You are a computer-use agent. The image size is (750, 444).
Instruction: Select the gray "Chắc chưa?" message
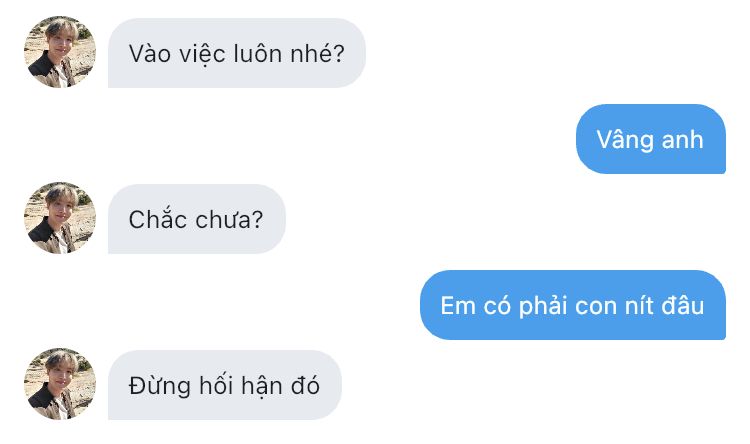click(197, 219)
